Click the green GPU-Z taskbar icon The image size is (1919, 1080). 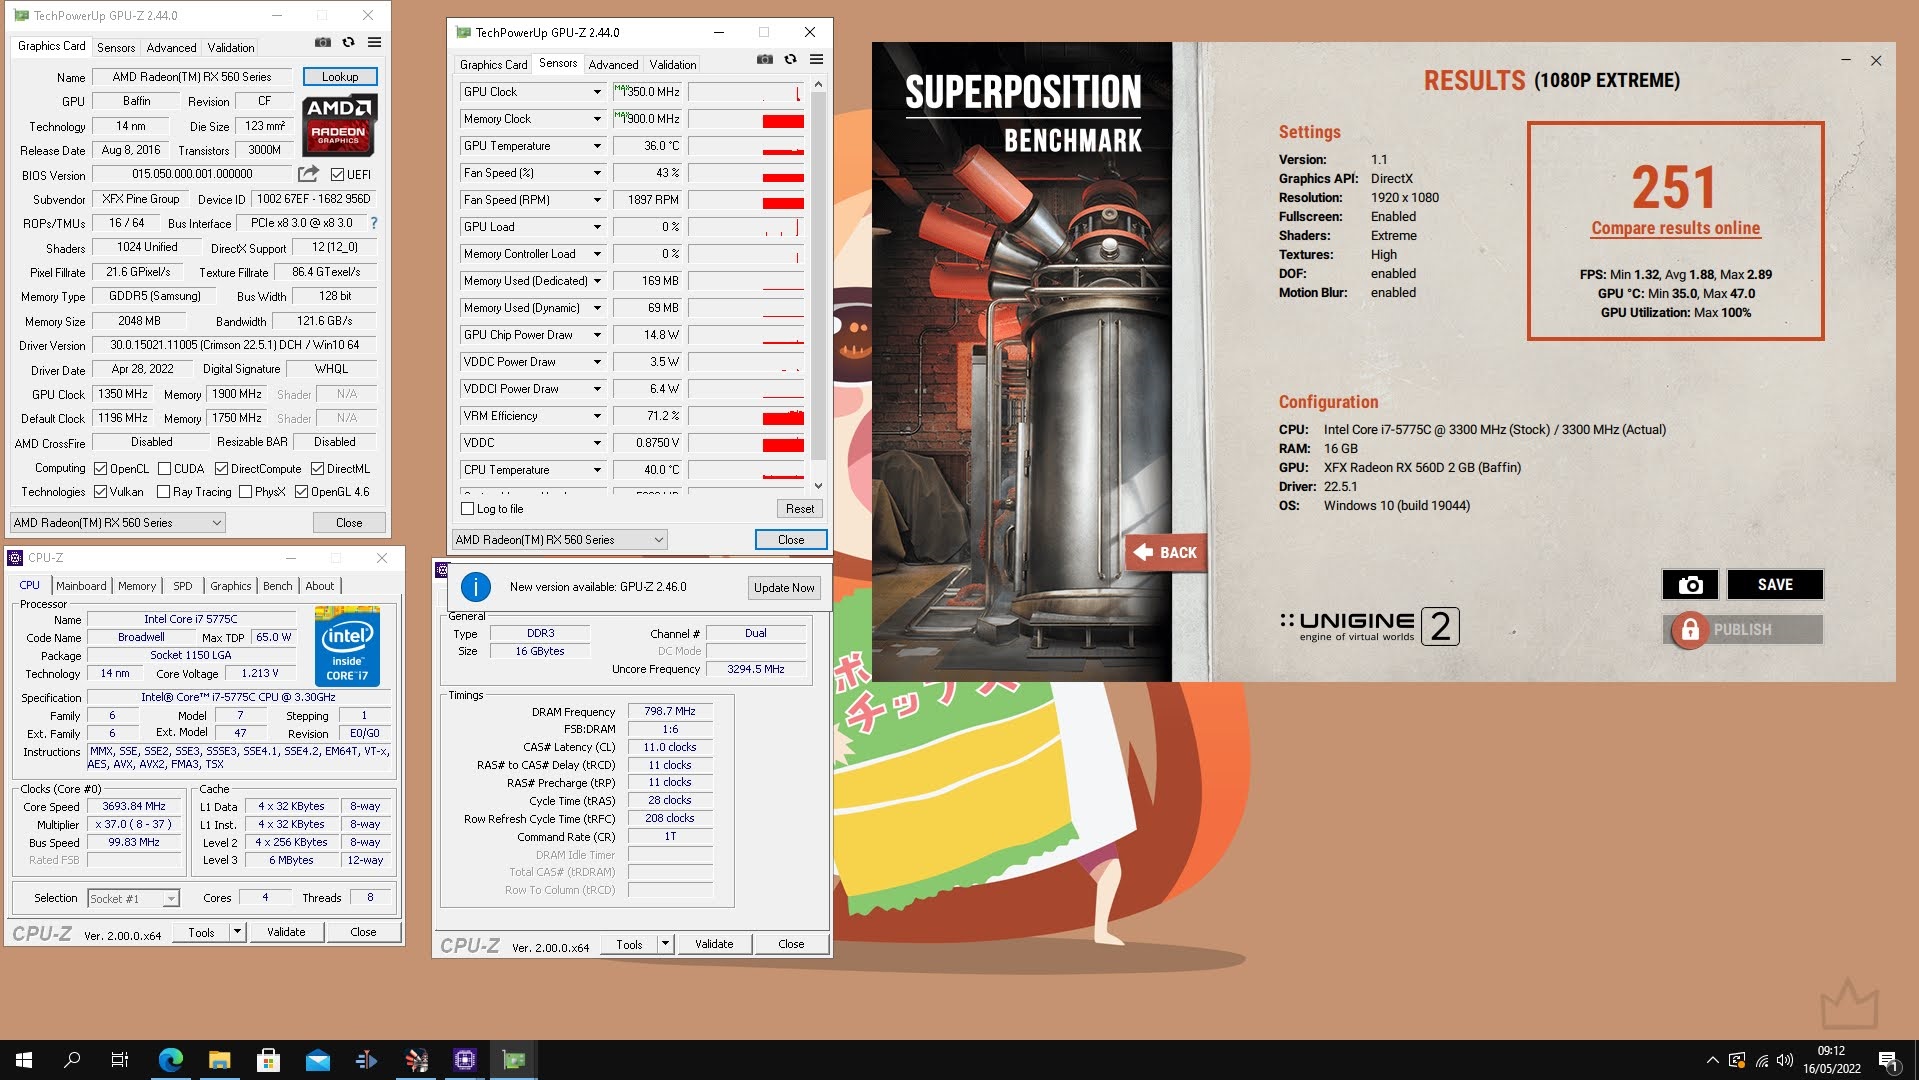(x=514, y=1060)
